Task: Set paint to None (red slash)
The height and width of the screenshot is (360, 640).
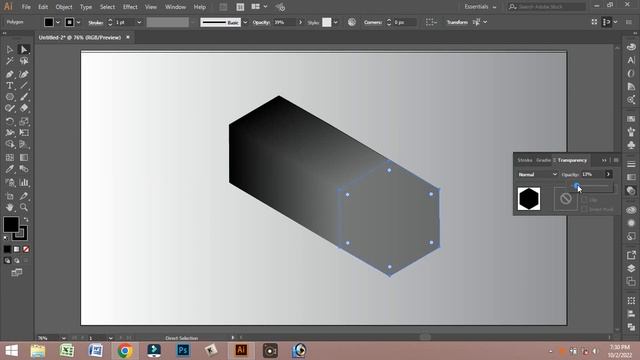Action: 26,249
